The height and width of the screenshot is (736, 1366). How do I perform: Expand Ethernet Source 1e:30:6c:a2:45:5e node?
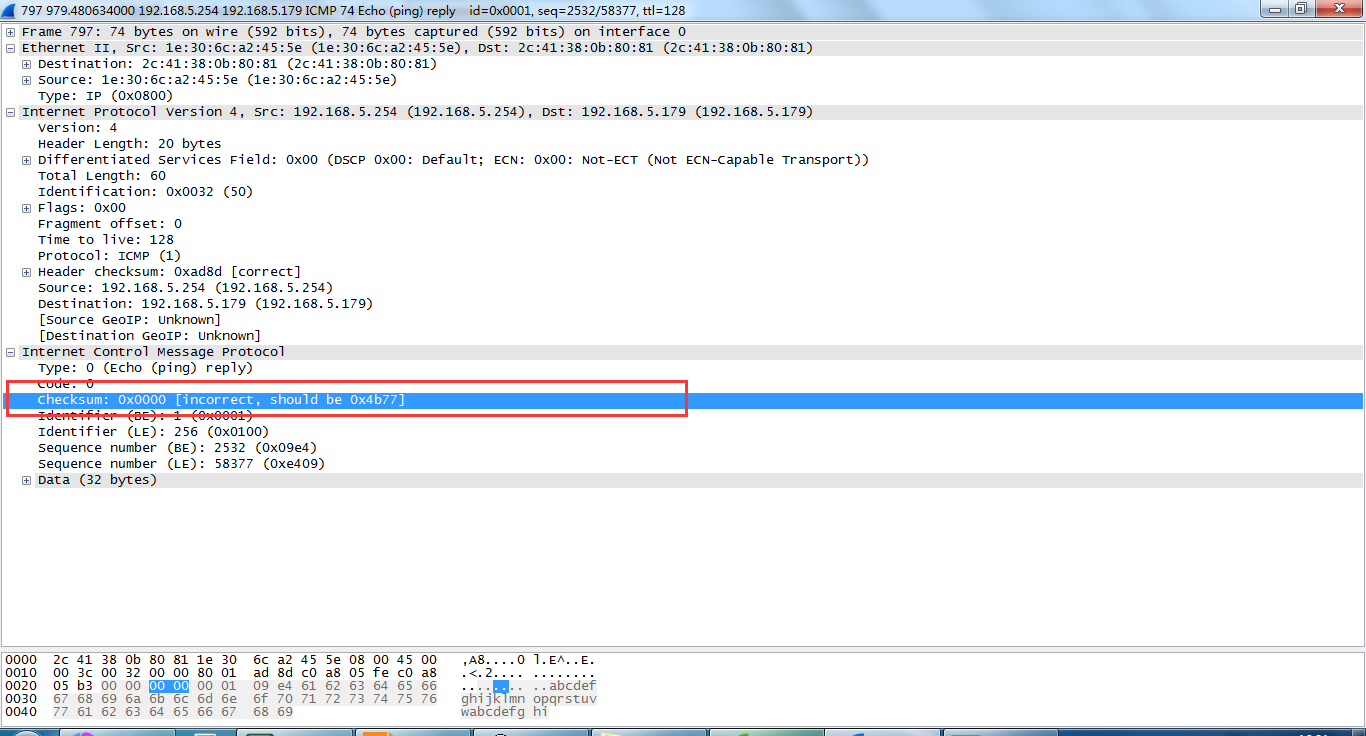(27, 80)
